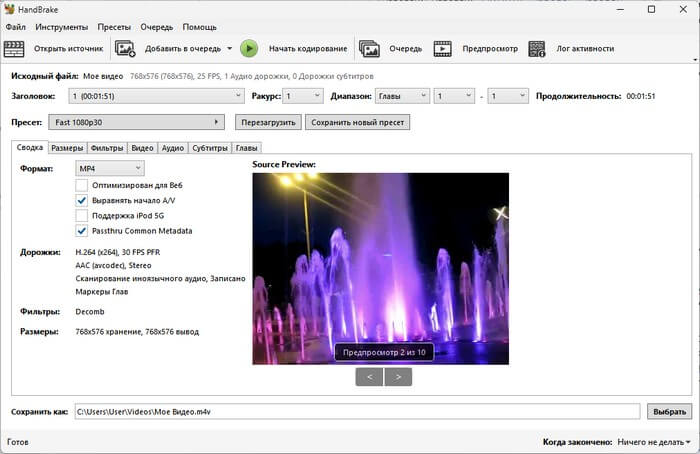
Task: Click the Add to Queue picture icon
Action: (x=125, y=49)
